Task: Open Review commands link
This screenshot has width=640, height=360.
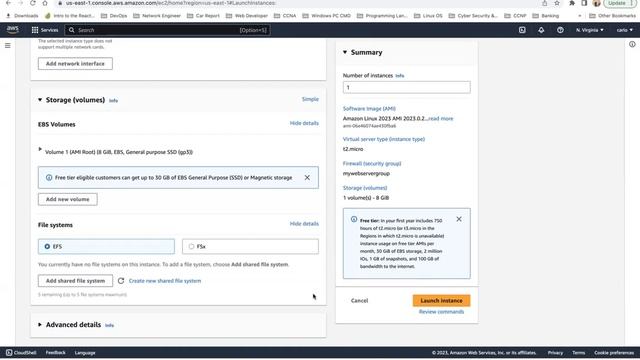Action: tap(441, 312)
